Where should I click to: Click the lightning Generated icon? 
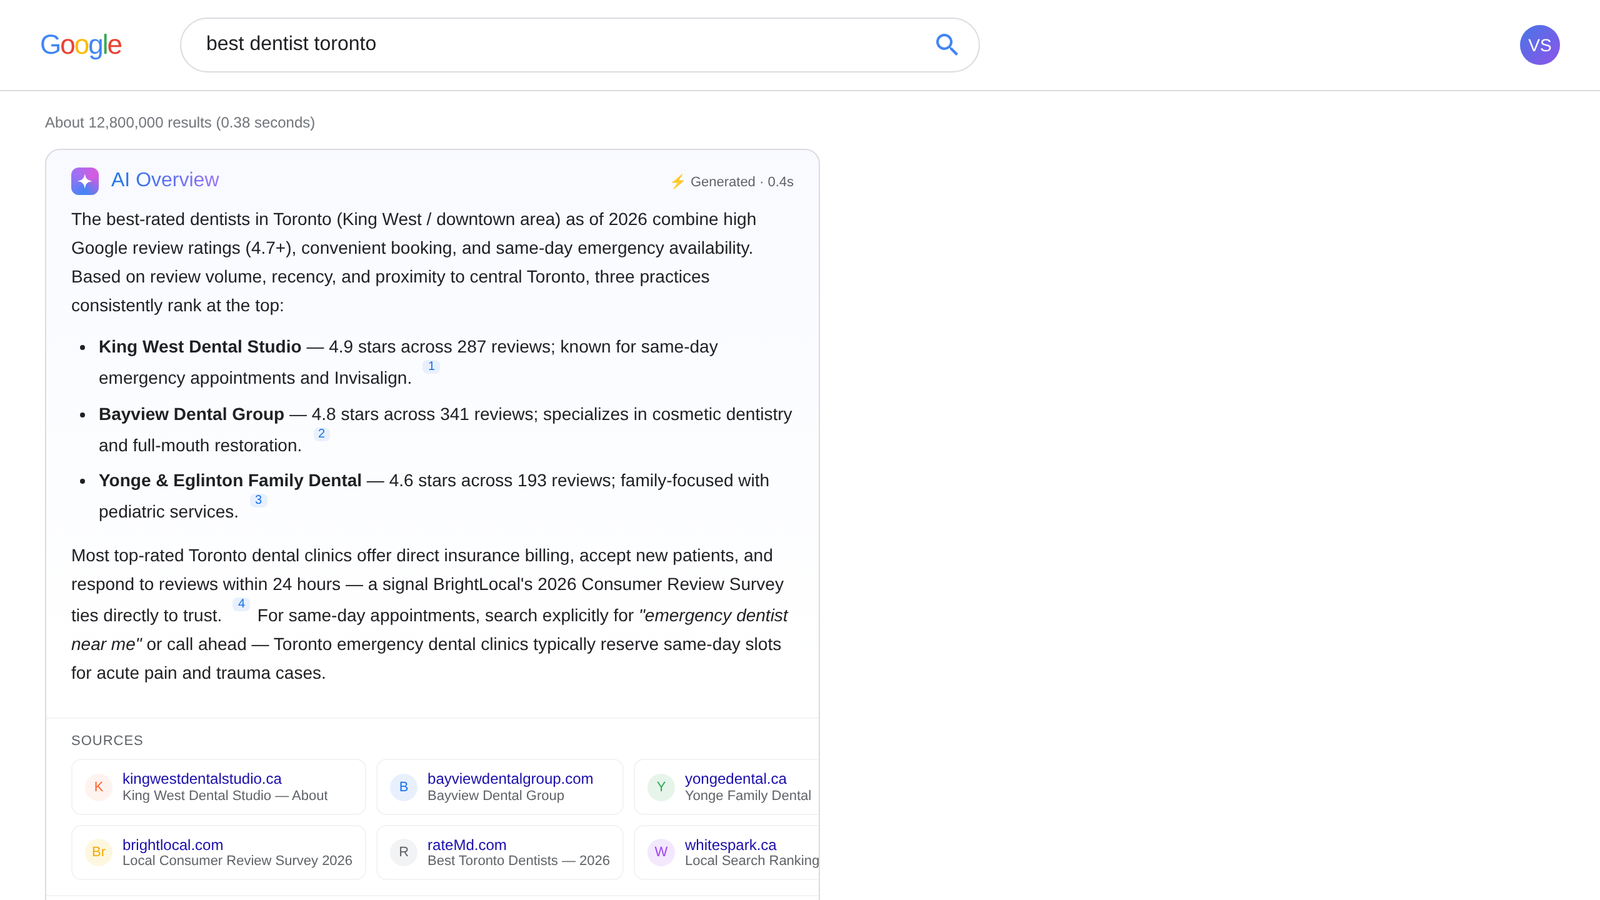pos(678,182)
